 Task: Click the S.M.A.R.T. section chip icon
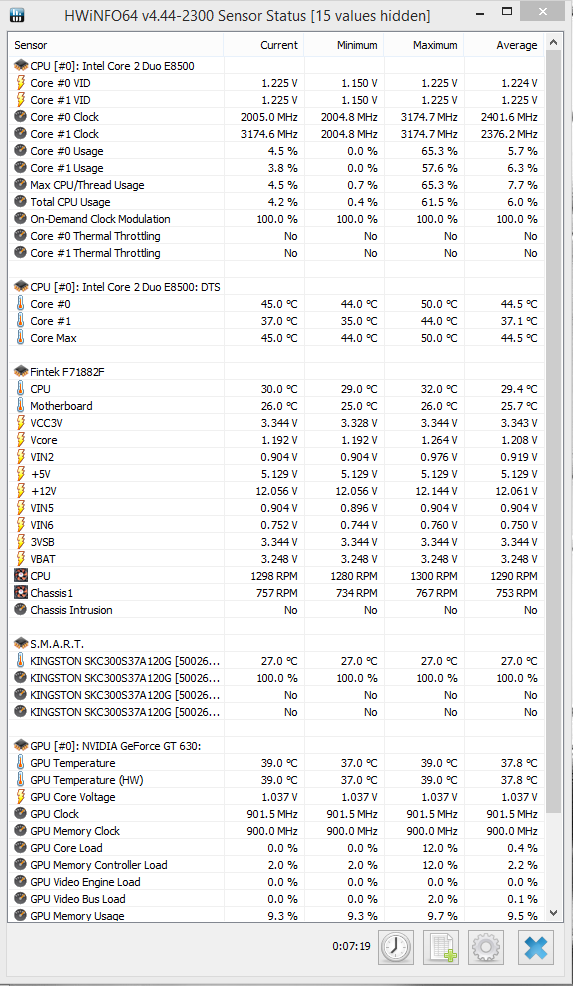(21, 644)
